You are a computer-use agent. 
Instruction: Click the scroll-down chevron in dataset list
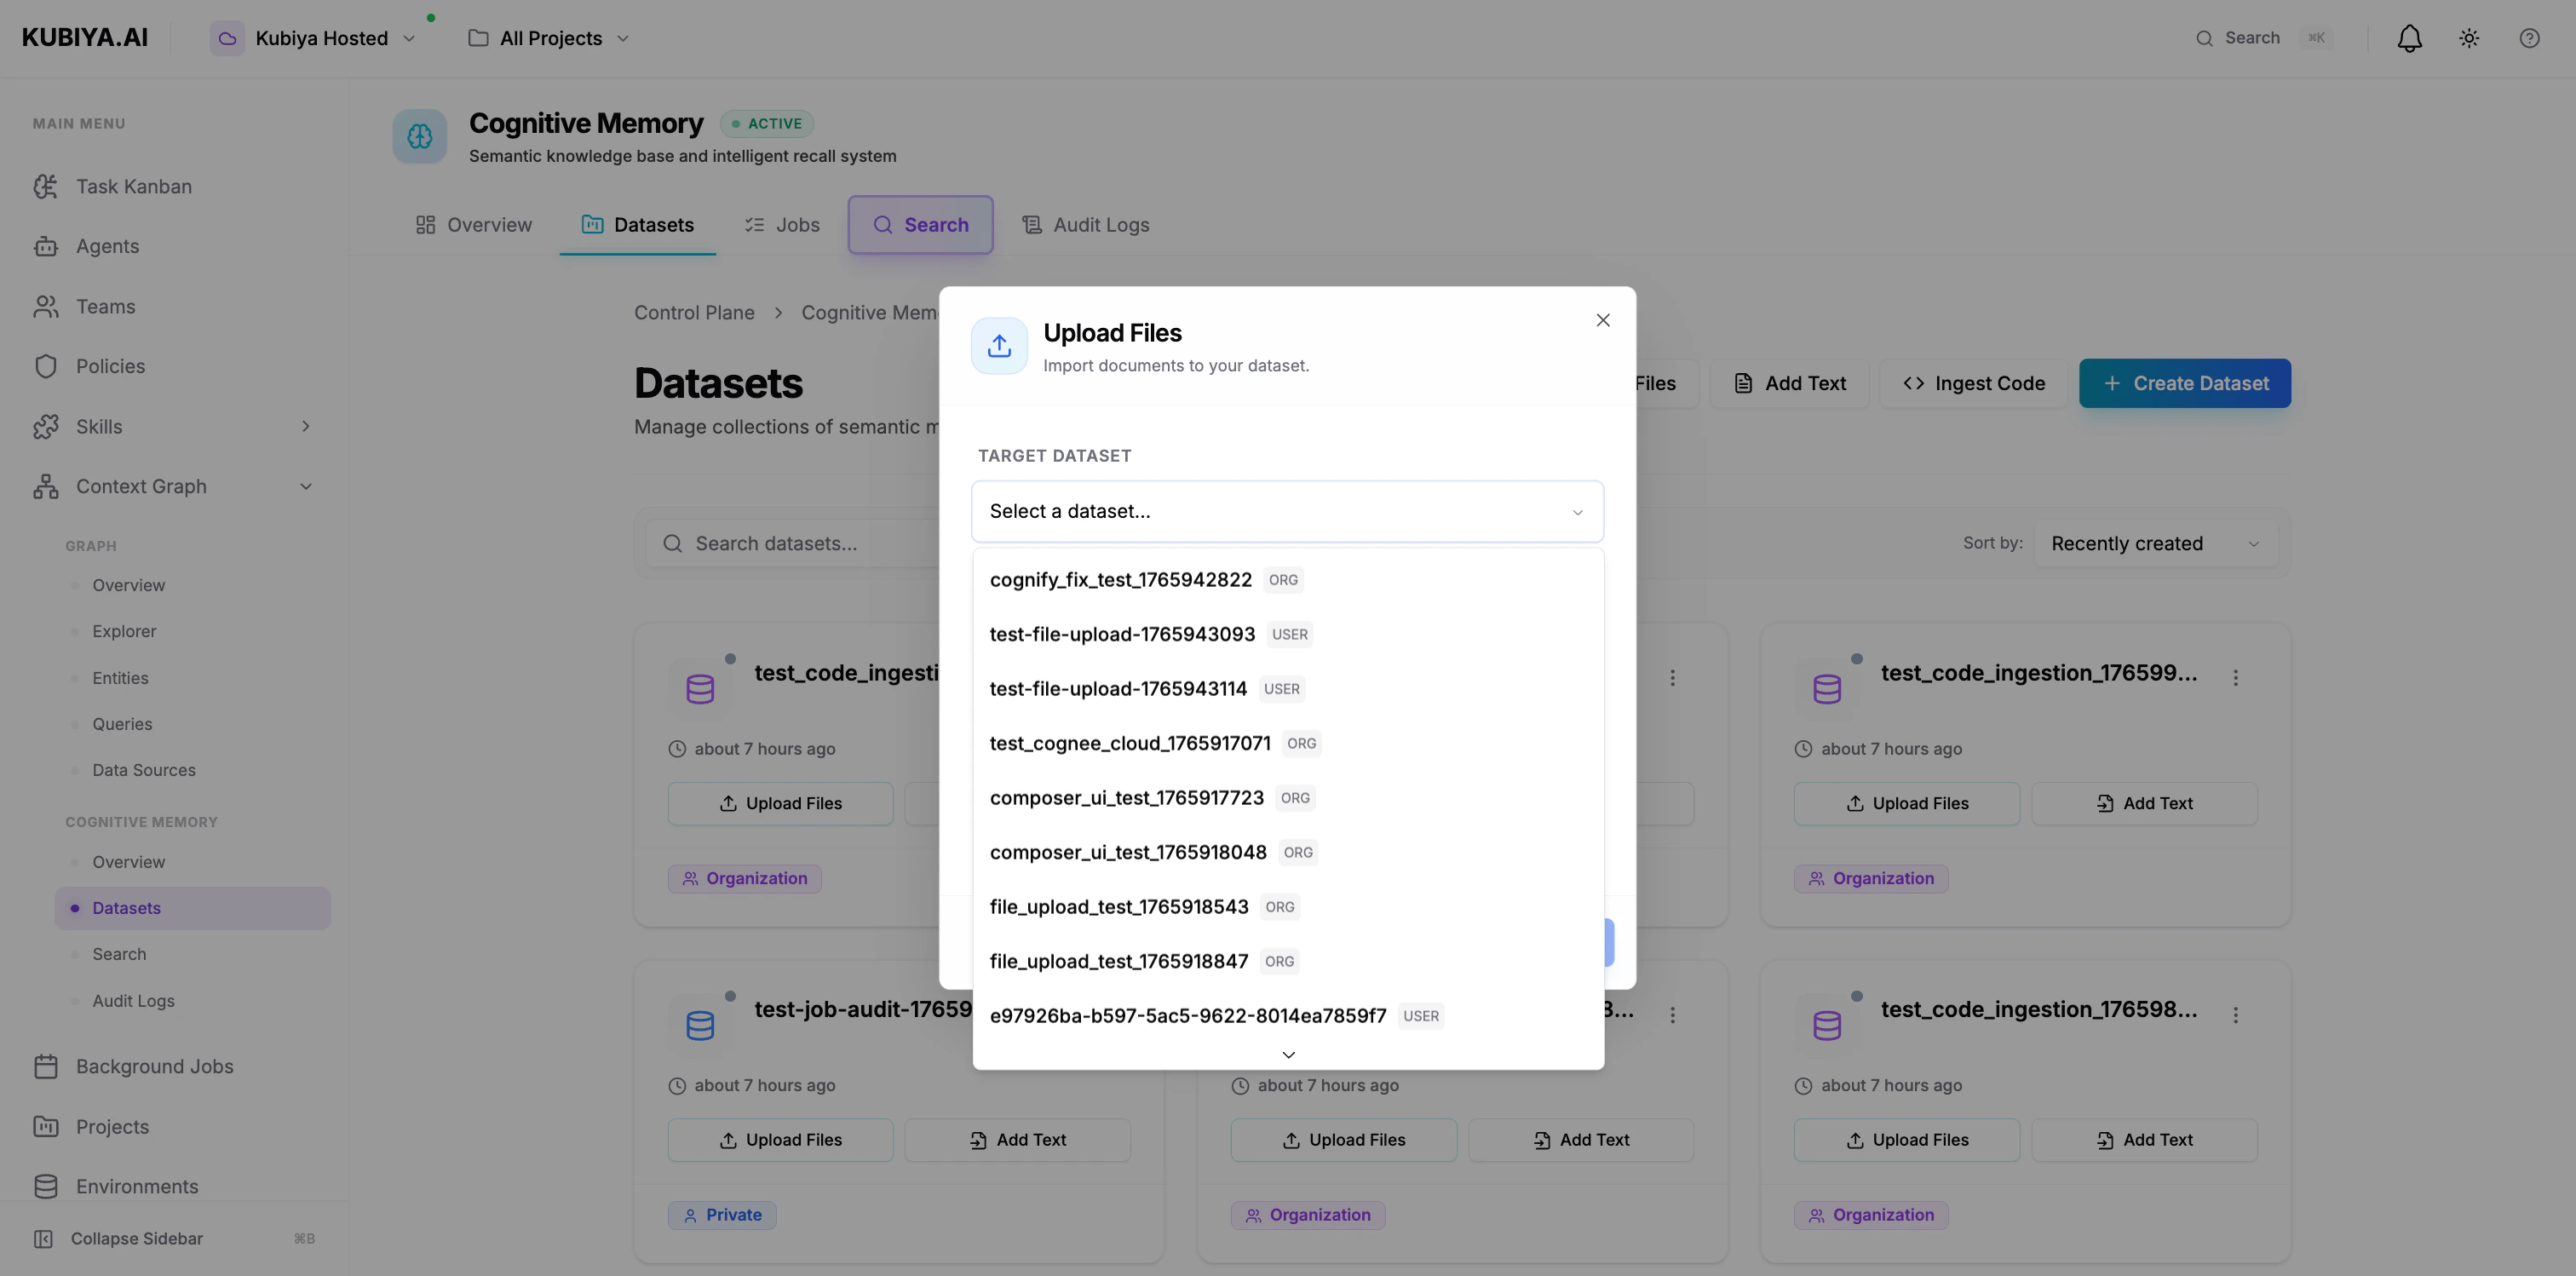[x=1287, y=1054]
